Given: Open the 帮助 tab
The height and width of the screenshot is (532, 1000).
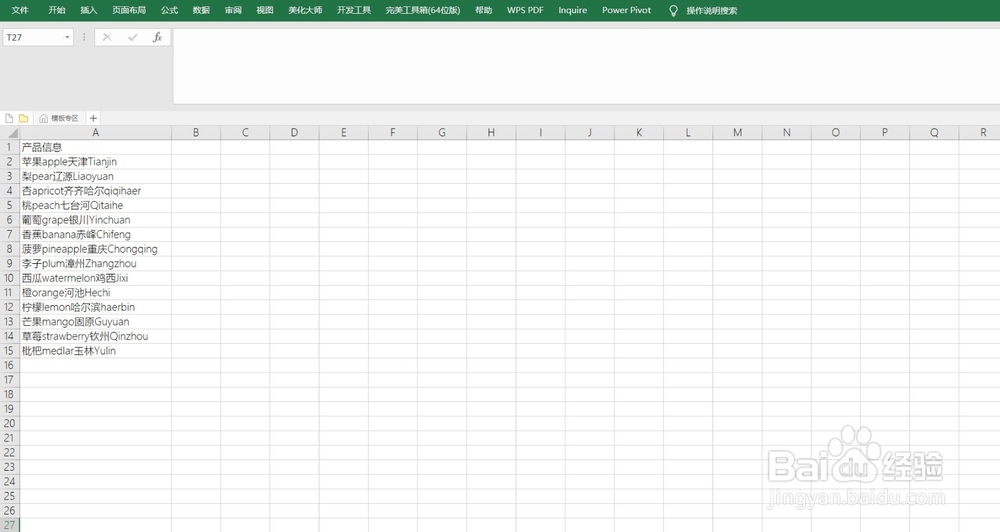Looking at the screenshot, I should point(484,10).
